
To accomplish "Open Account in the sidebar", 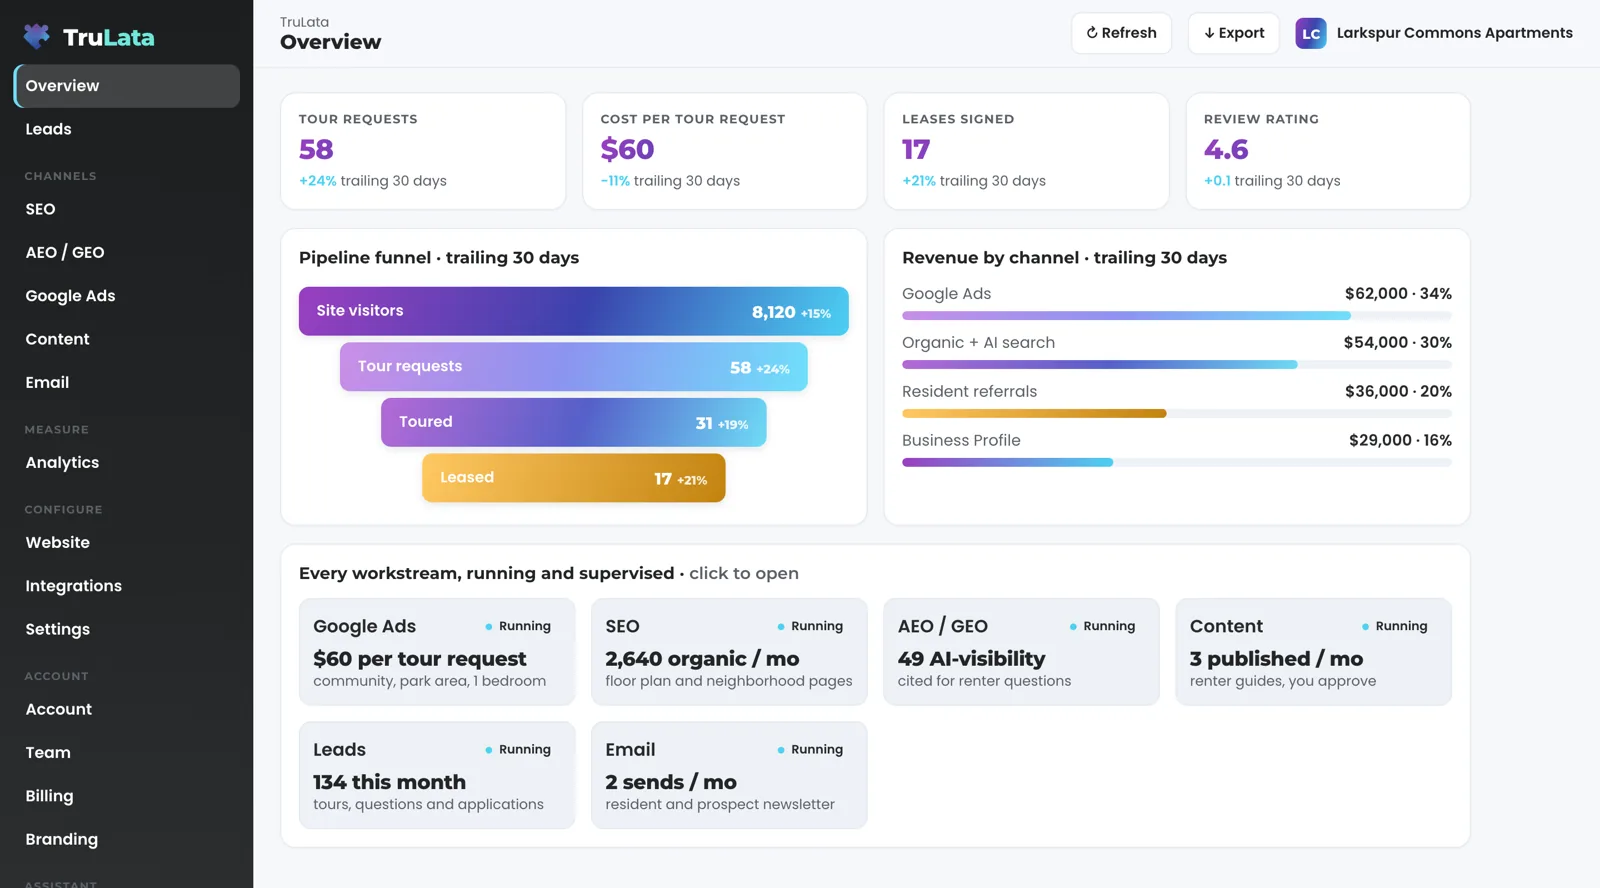I will pyautogui.click(x=127, y=709).
